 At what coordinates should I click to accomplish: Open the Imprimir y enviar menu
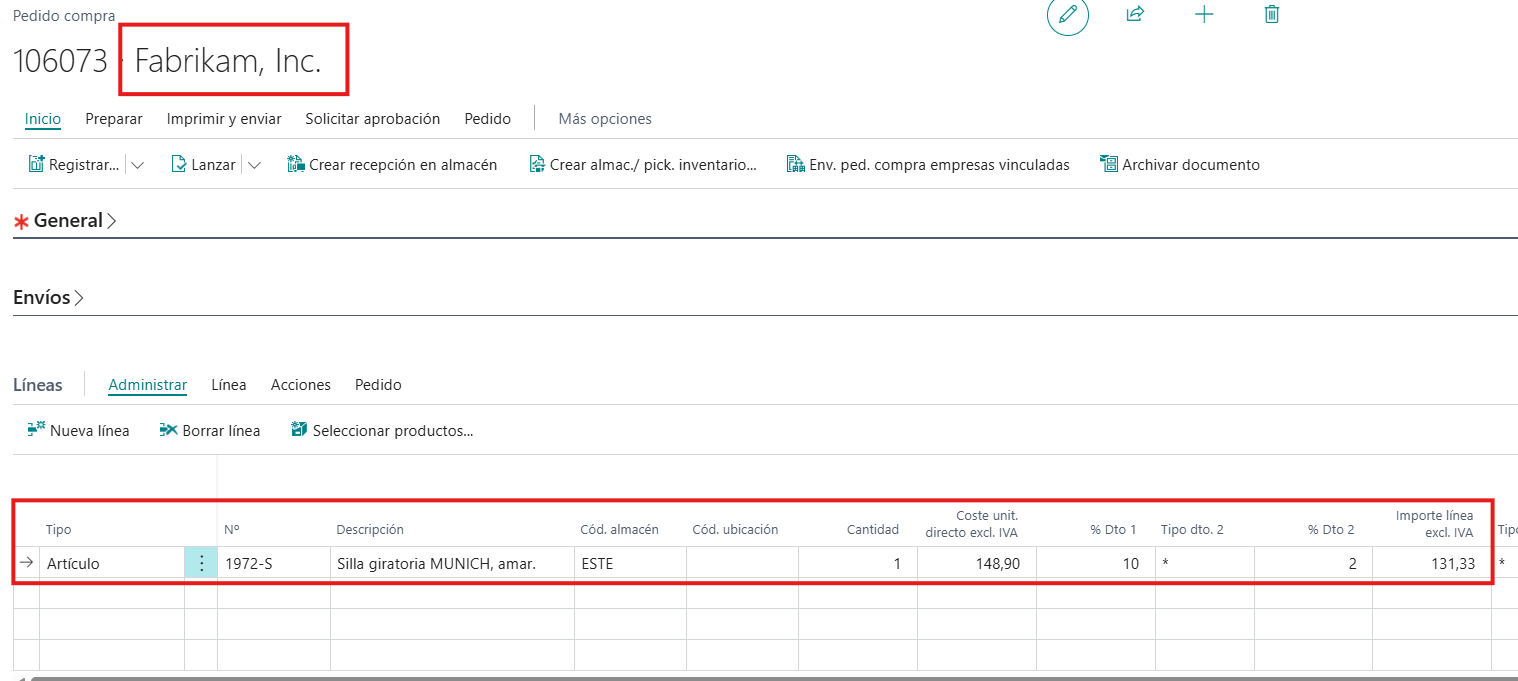tap(224, 119)
